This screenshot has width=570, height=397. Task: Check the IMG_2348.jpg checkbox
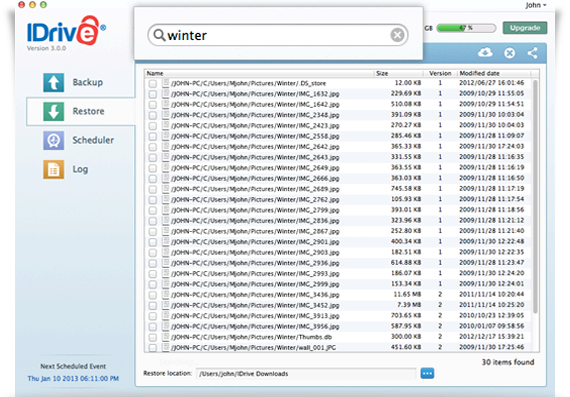(x=153, y=115)
